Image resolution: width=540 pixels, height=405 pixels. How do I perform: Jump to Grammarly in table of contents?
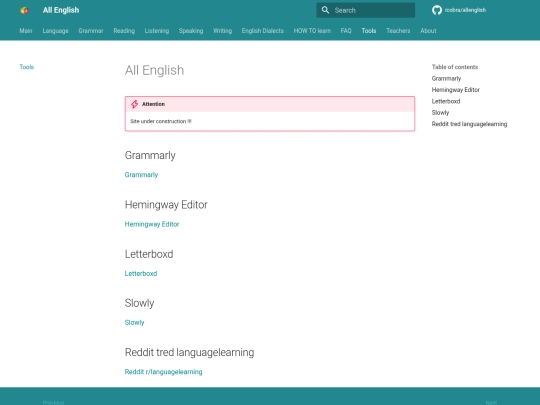coord(446,79)
